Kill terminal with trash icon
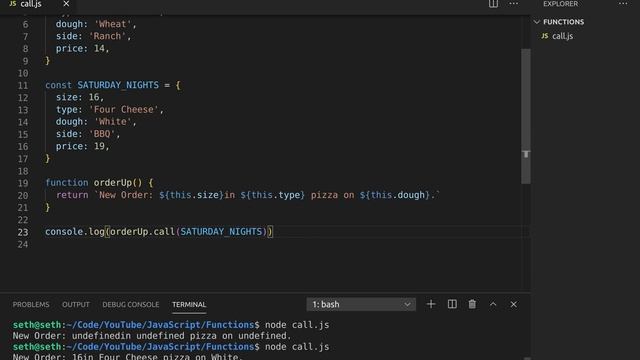The width and height of the screenshot is (640, 360). (x=472, y=304)
